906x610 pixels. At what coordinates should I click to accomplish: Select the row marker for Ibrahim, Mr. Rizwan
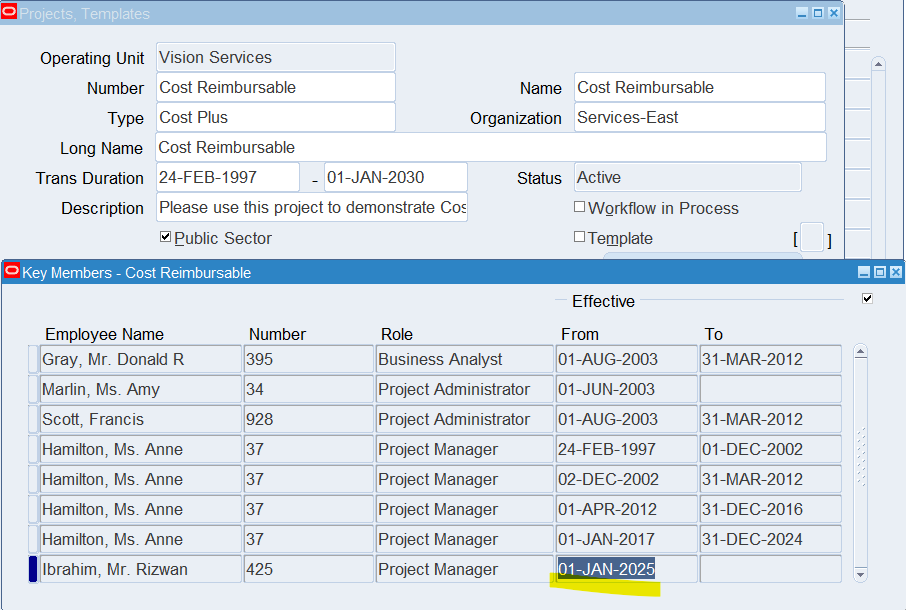point(33,569)
